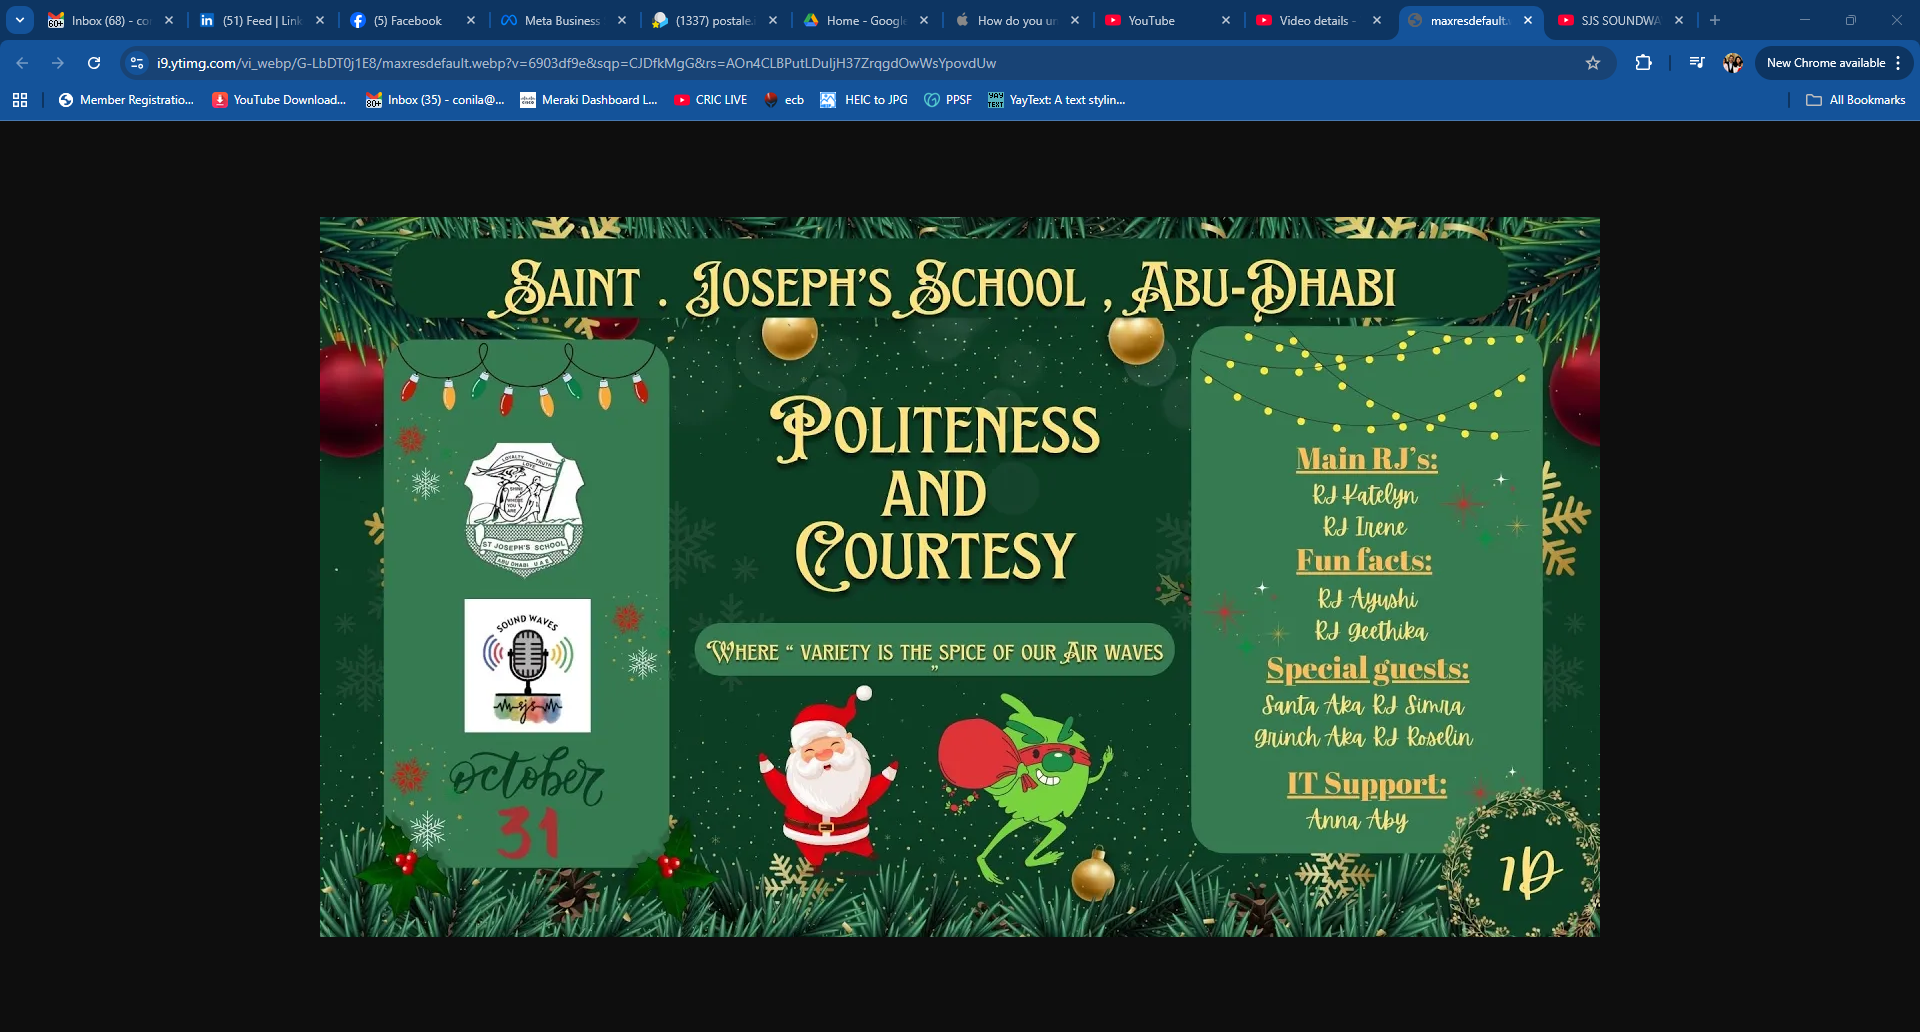Expand the tab search dropdown arrow
This screenshot has width=1920, height=1032.
pyautogui.click(x=20, y=20)
